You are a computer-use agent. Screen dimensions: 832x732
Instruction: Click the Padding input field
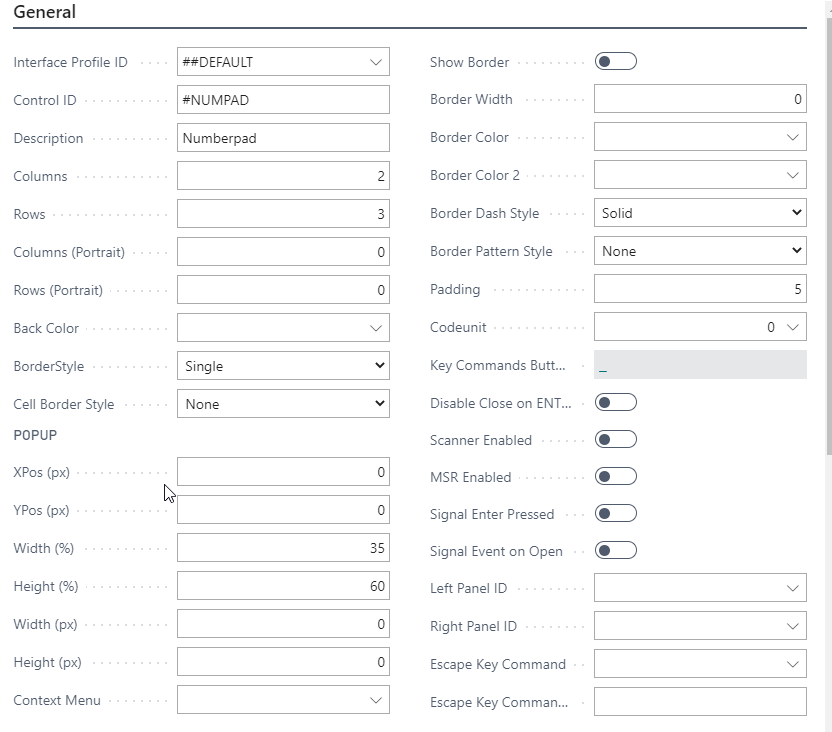tap(700, 289)
